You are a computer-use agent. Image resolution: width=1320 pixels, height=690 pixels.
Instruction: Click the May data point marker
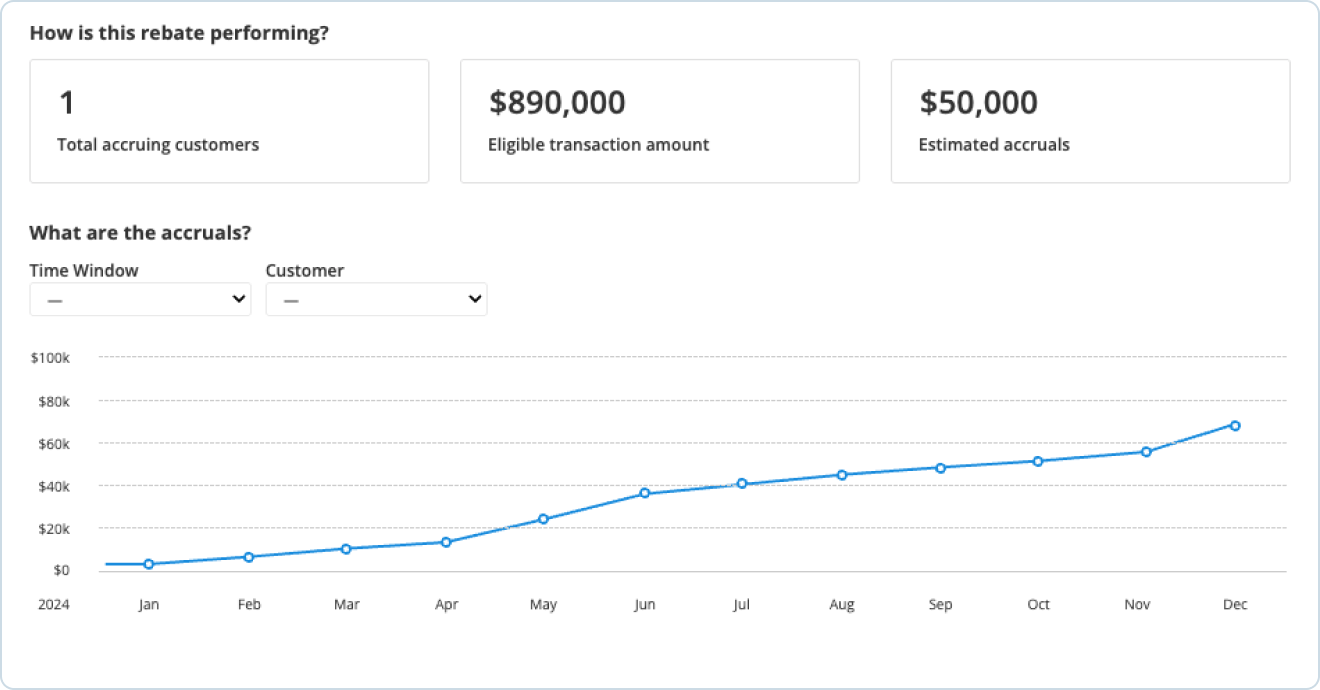pyautogui.click(x=544, y=519)
